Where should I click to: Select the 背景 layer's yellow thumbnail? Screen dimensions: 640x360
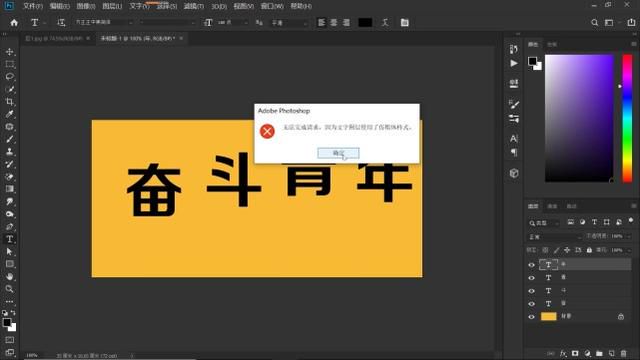(x=549, y=317)
